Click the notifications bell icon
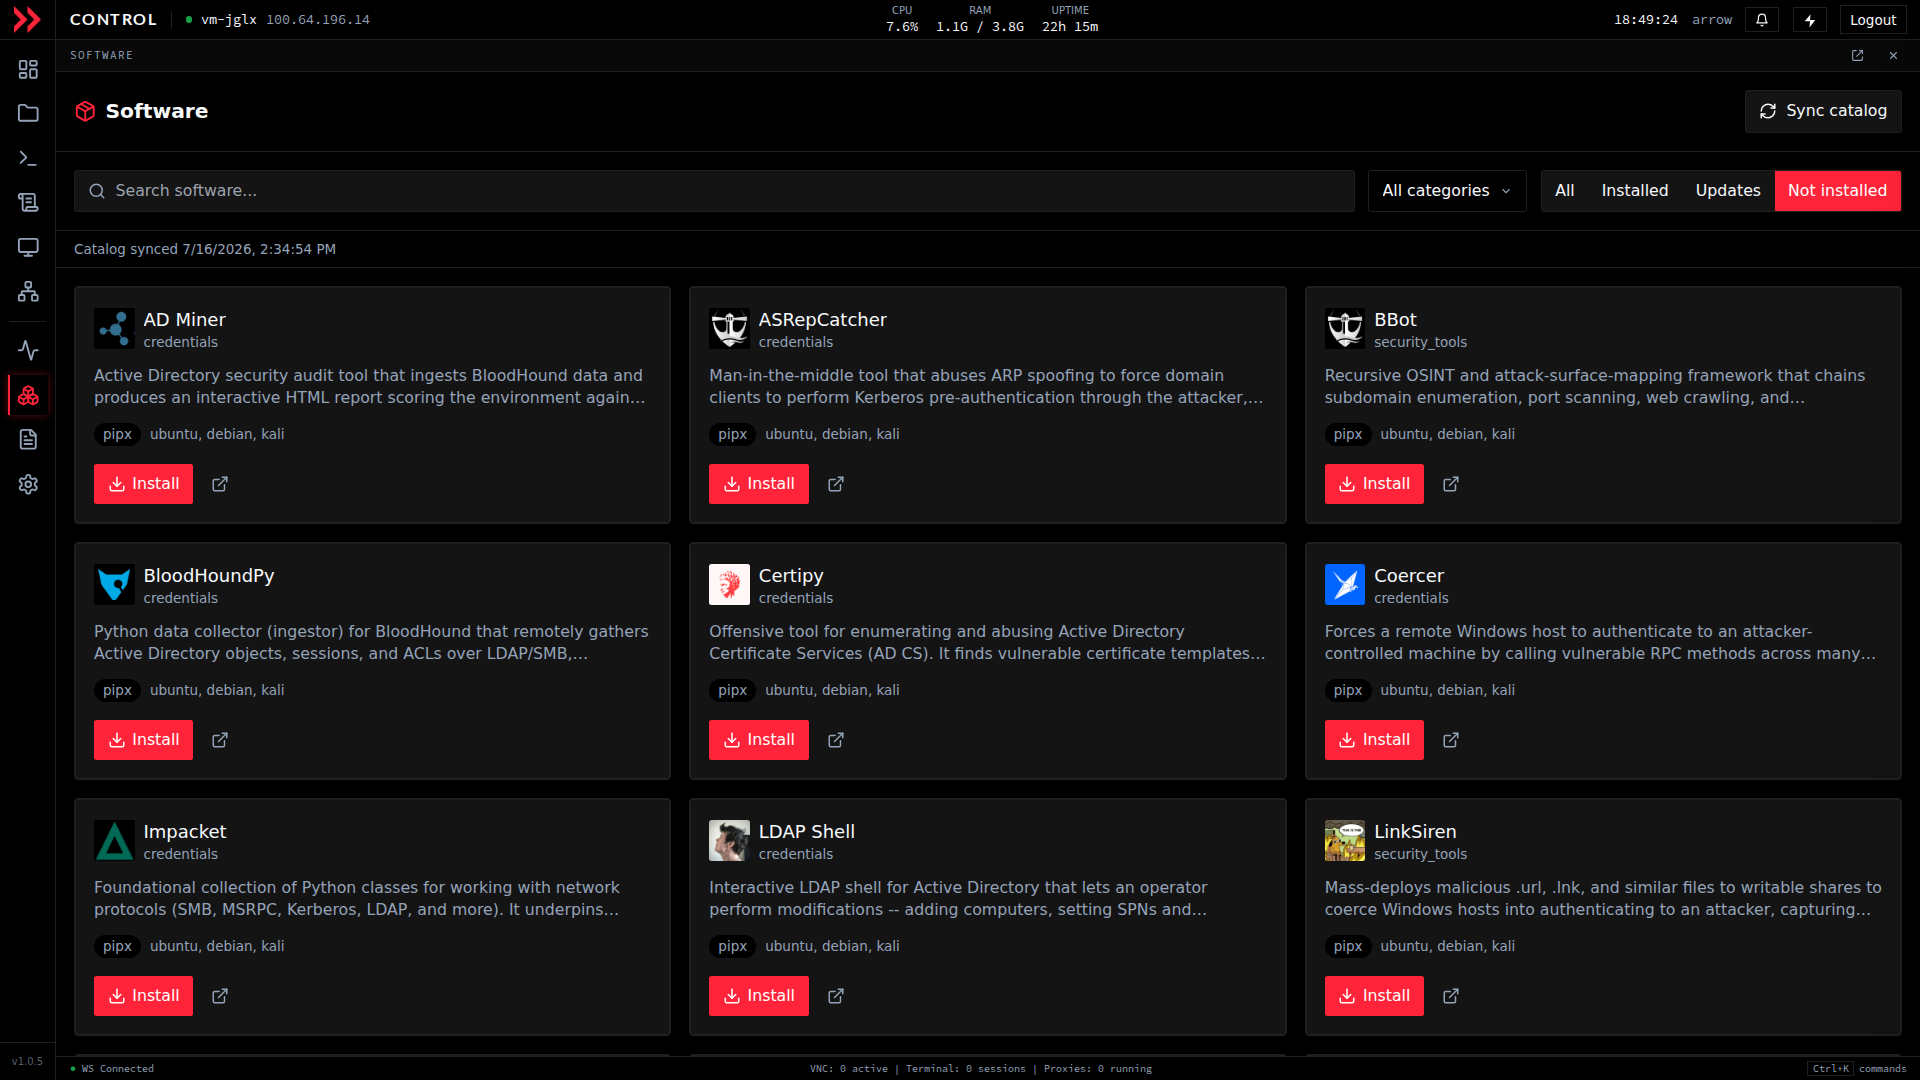 [x=1762, y=20]
